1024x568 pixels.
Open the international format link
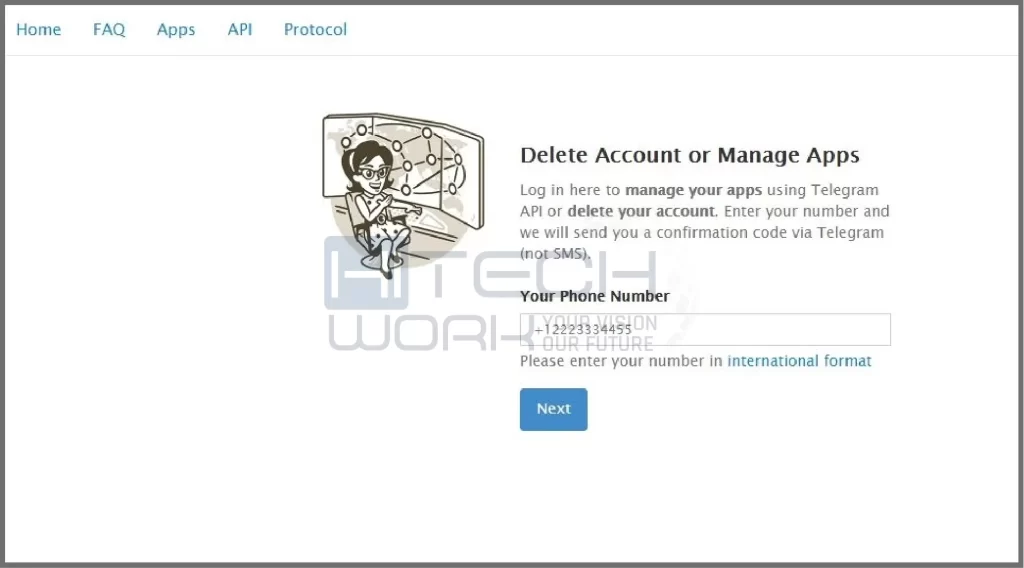[799, 361]
